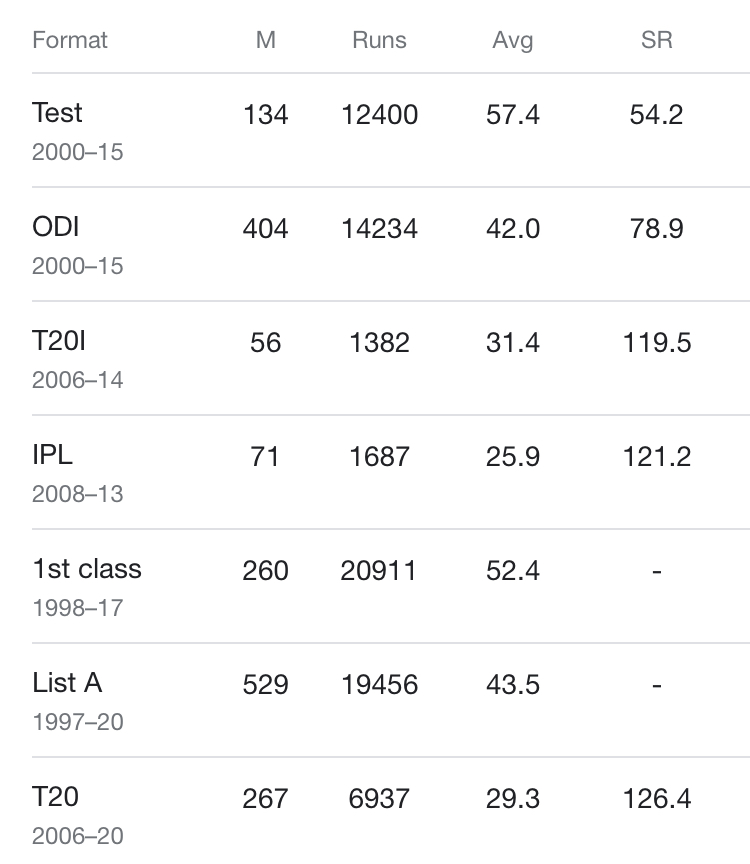Image resolution: width=750 pixels, height=864 pixels.
Task: Click the Format column header
Action: pyautogui.click(x=69, y=40)
